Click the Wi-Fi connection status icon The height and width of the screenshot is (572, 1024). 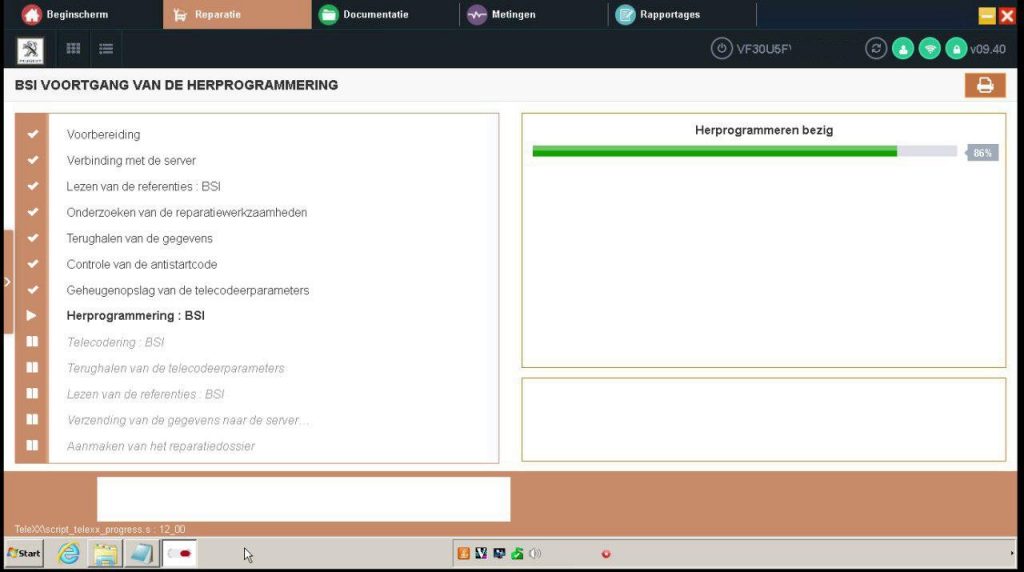pos(930,49)
